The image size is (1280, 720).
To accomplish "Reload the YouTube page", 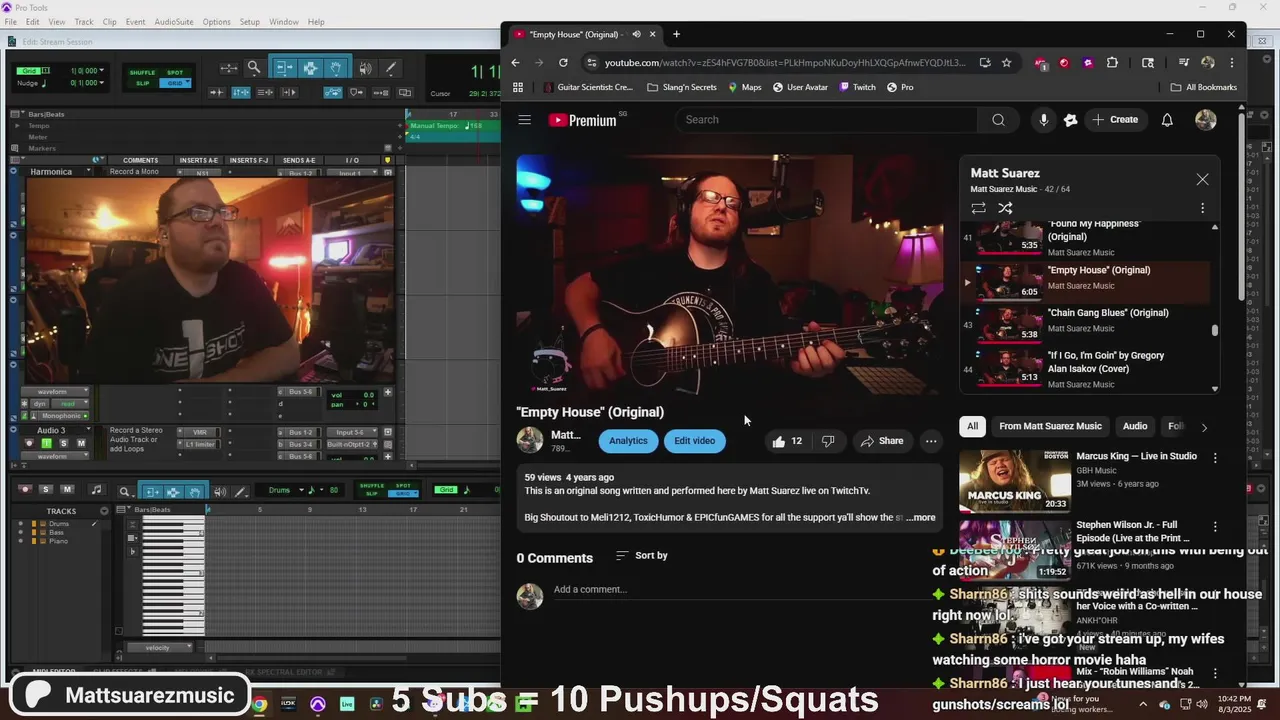I will coord(563,62).
